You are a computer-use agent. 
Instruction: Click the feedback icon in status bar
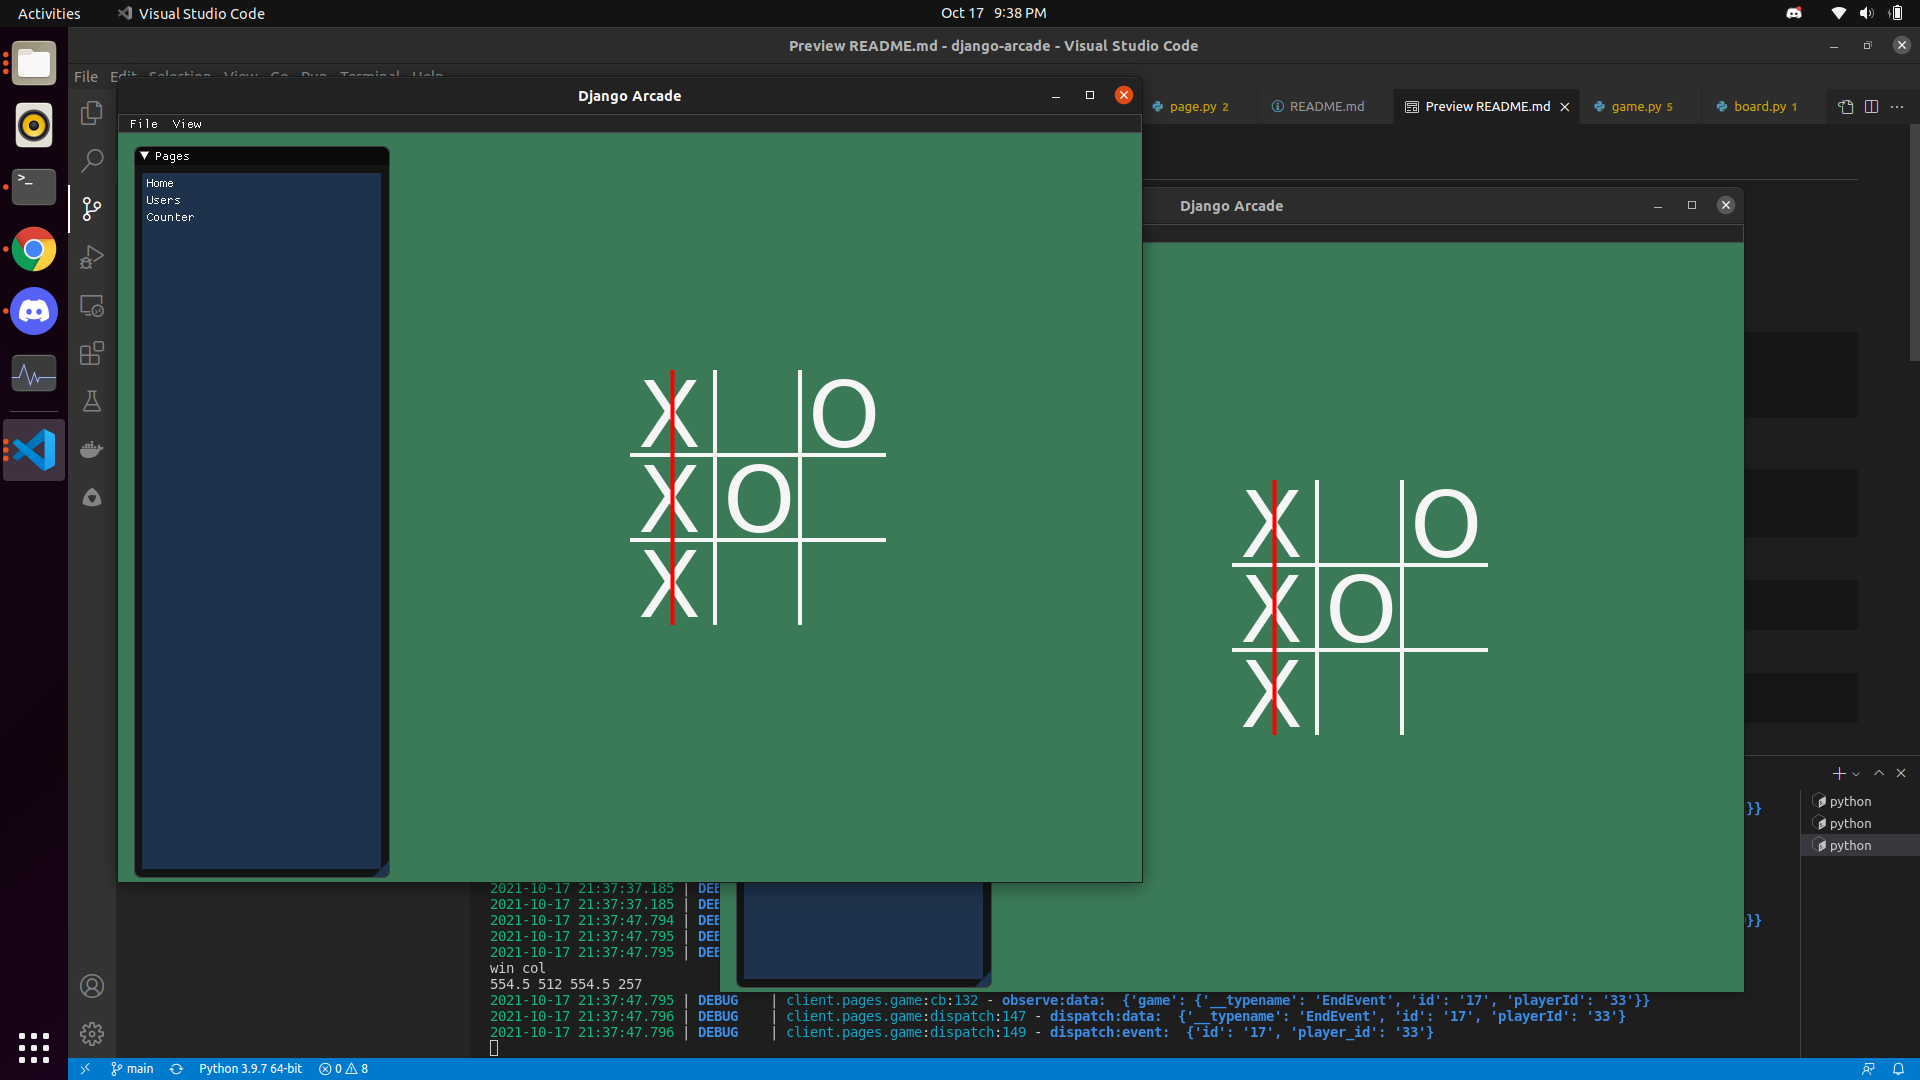click(1868, 1069)
